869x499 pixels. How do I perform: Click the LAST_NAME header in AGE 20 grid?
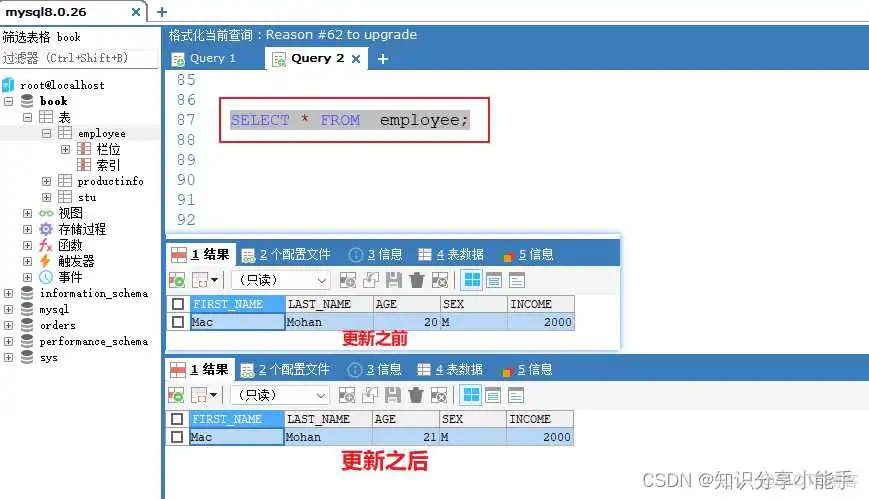(330, 304)
